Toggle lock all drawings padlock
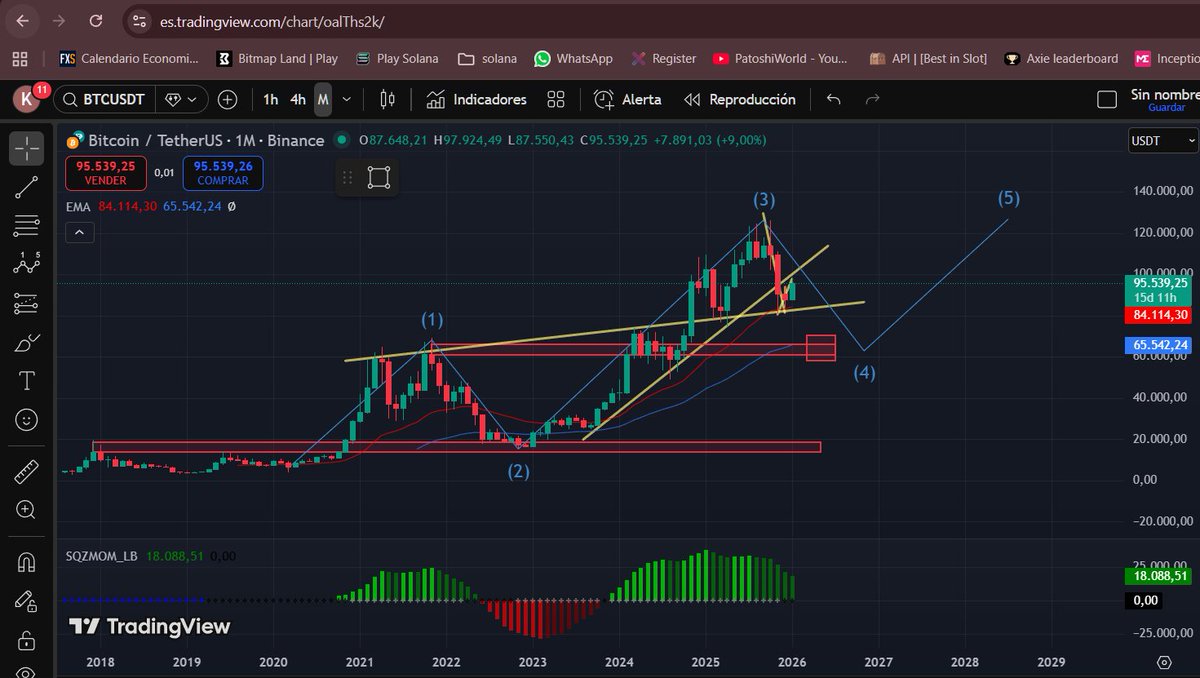 (27, 640)
